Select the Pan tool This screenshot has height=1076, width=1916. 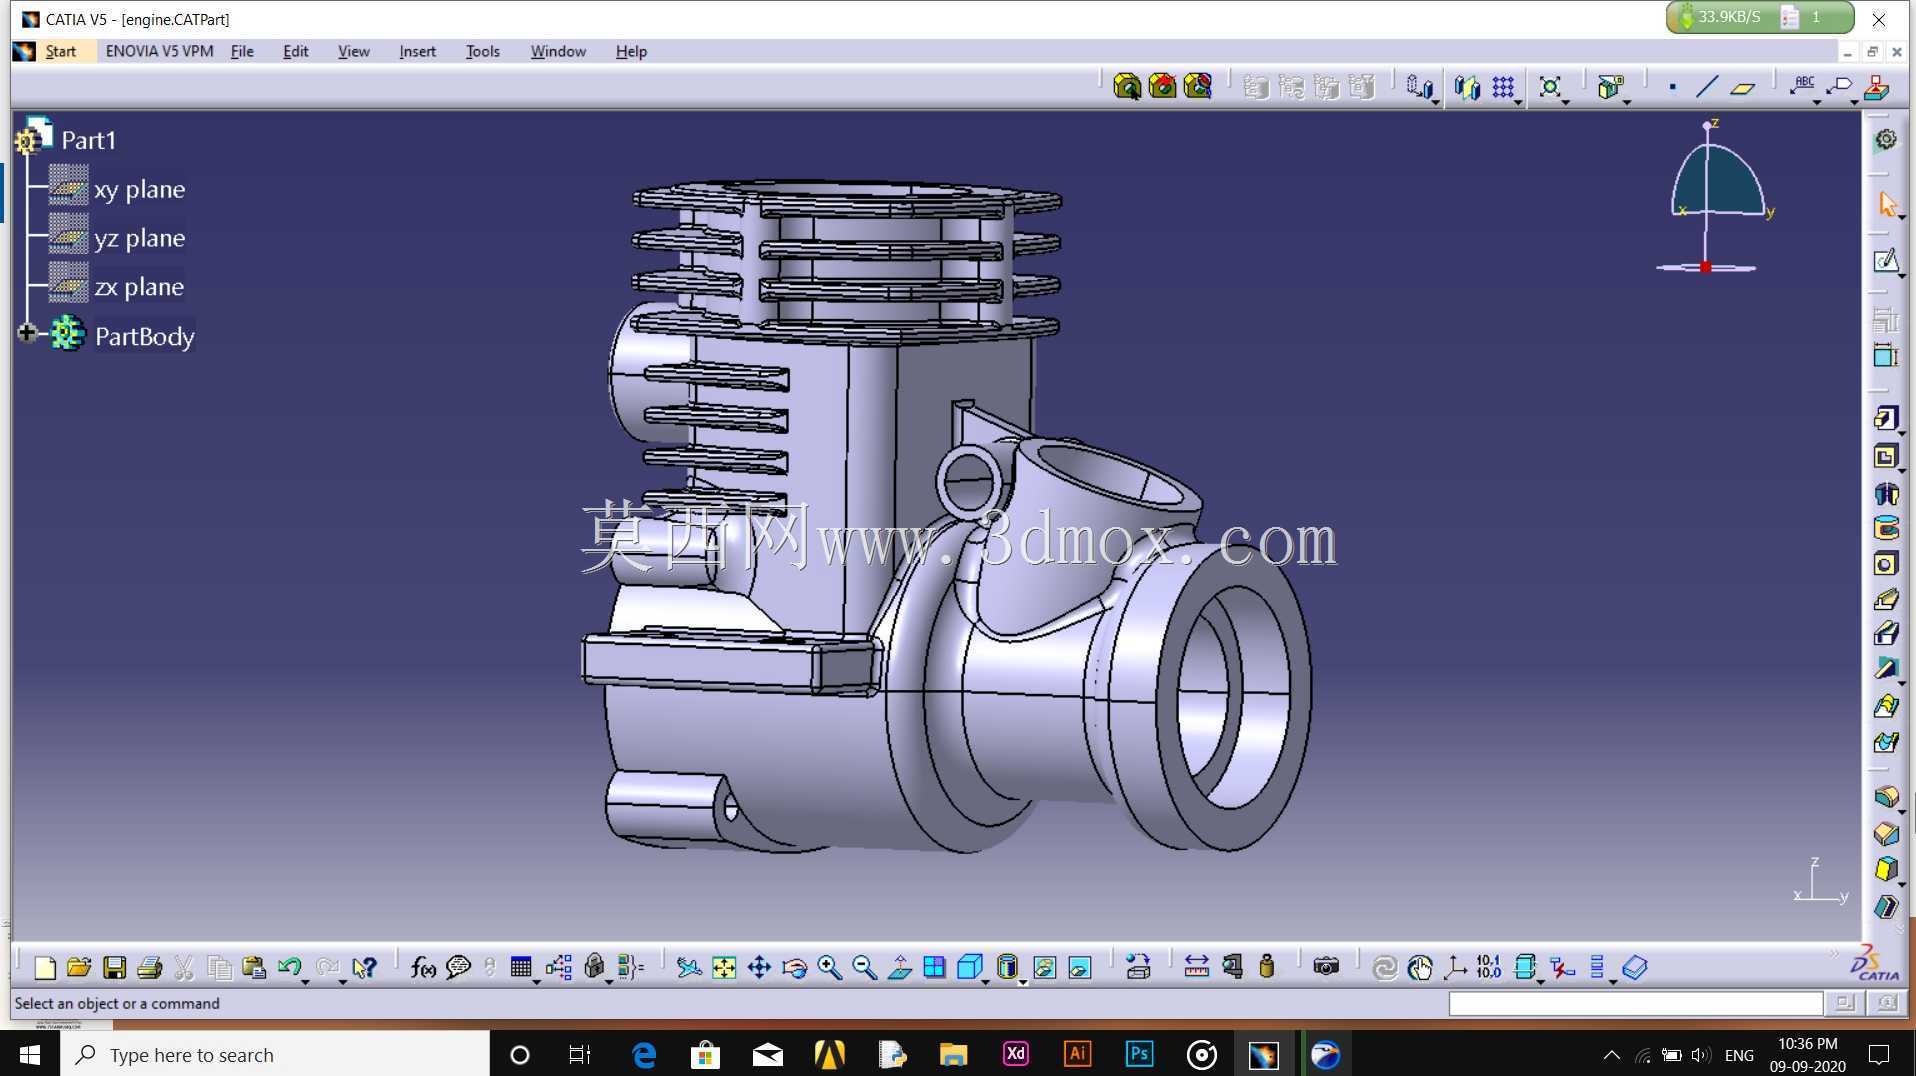click(759, 967)
